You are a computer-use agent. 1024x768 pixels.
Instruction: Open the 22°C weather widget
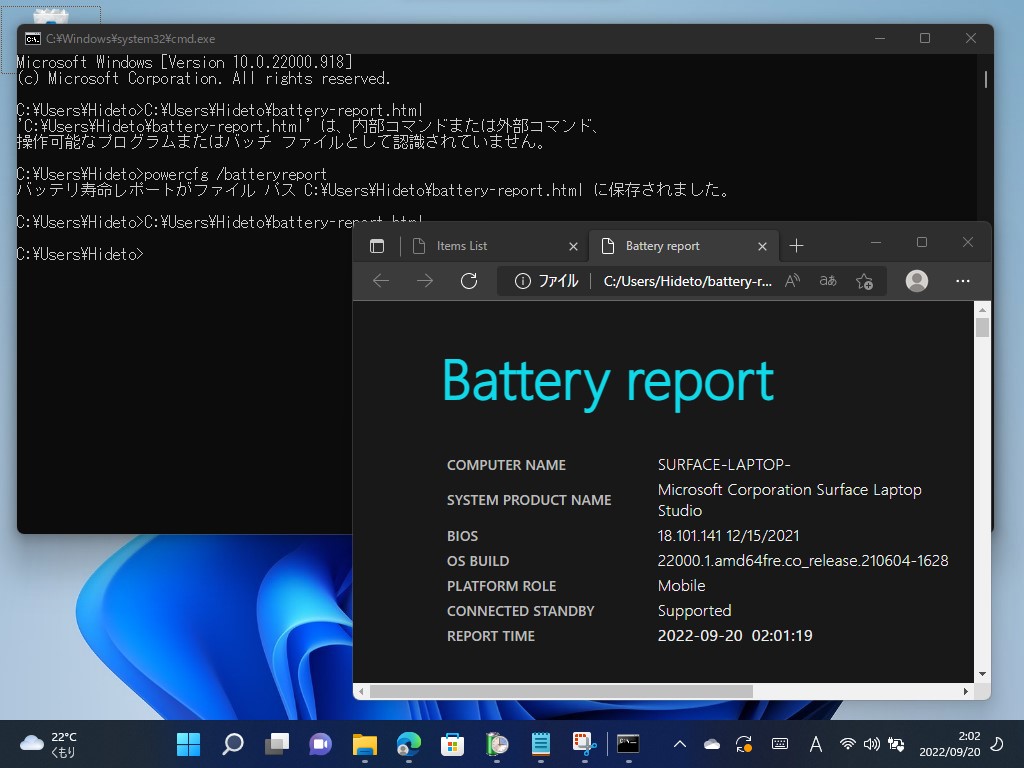(x=40, y=745)
